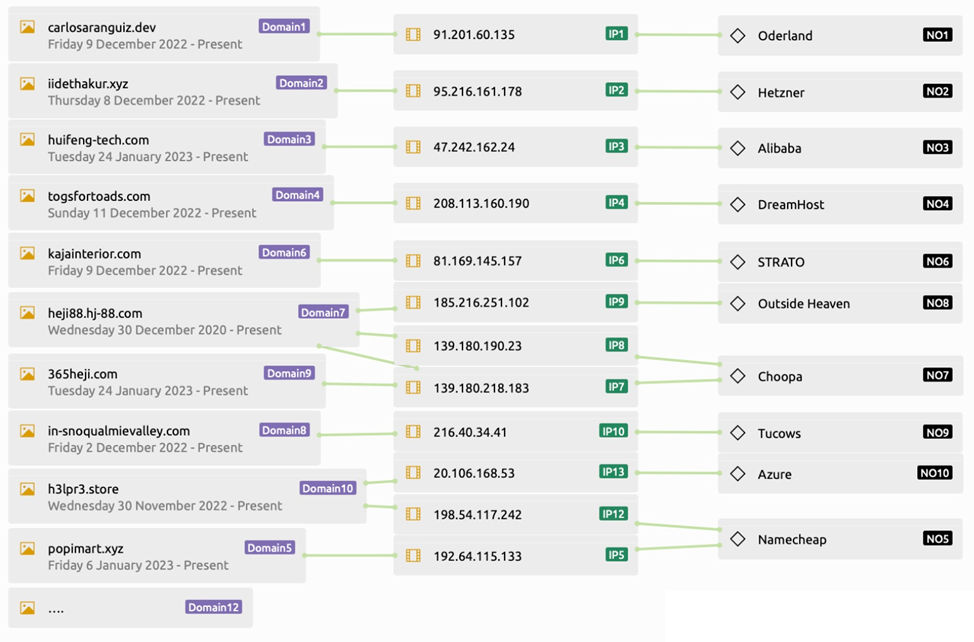Screen dimensions: 974x642
Task: Click the diamond icon beside Choopa
Action: [738, 376]
